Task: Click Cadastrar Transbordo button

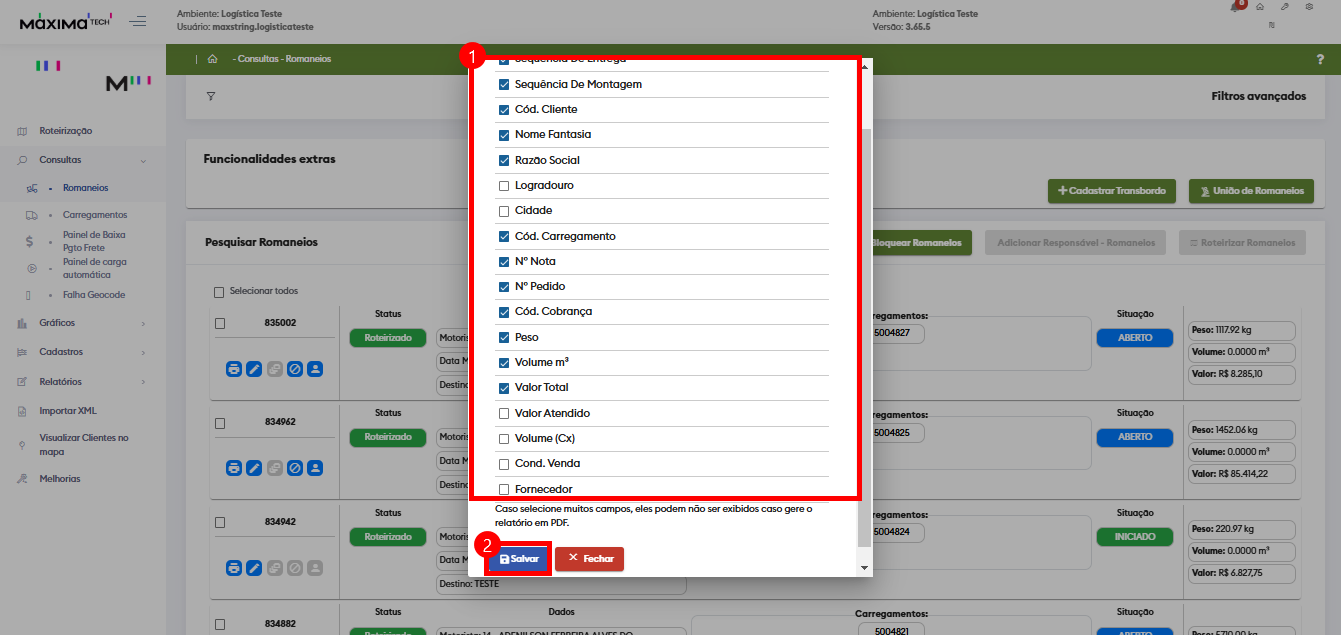Action: tap(1112, 190)
